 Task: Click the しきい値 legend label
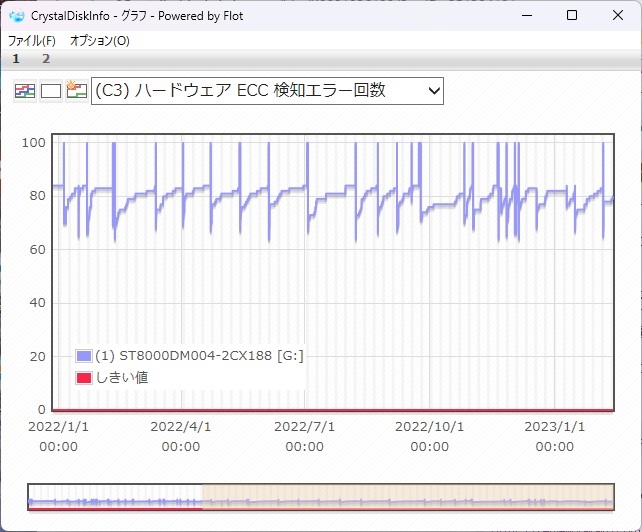click(x=122, y=378)
